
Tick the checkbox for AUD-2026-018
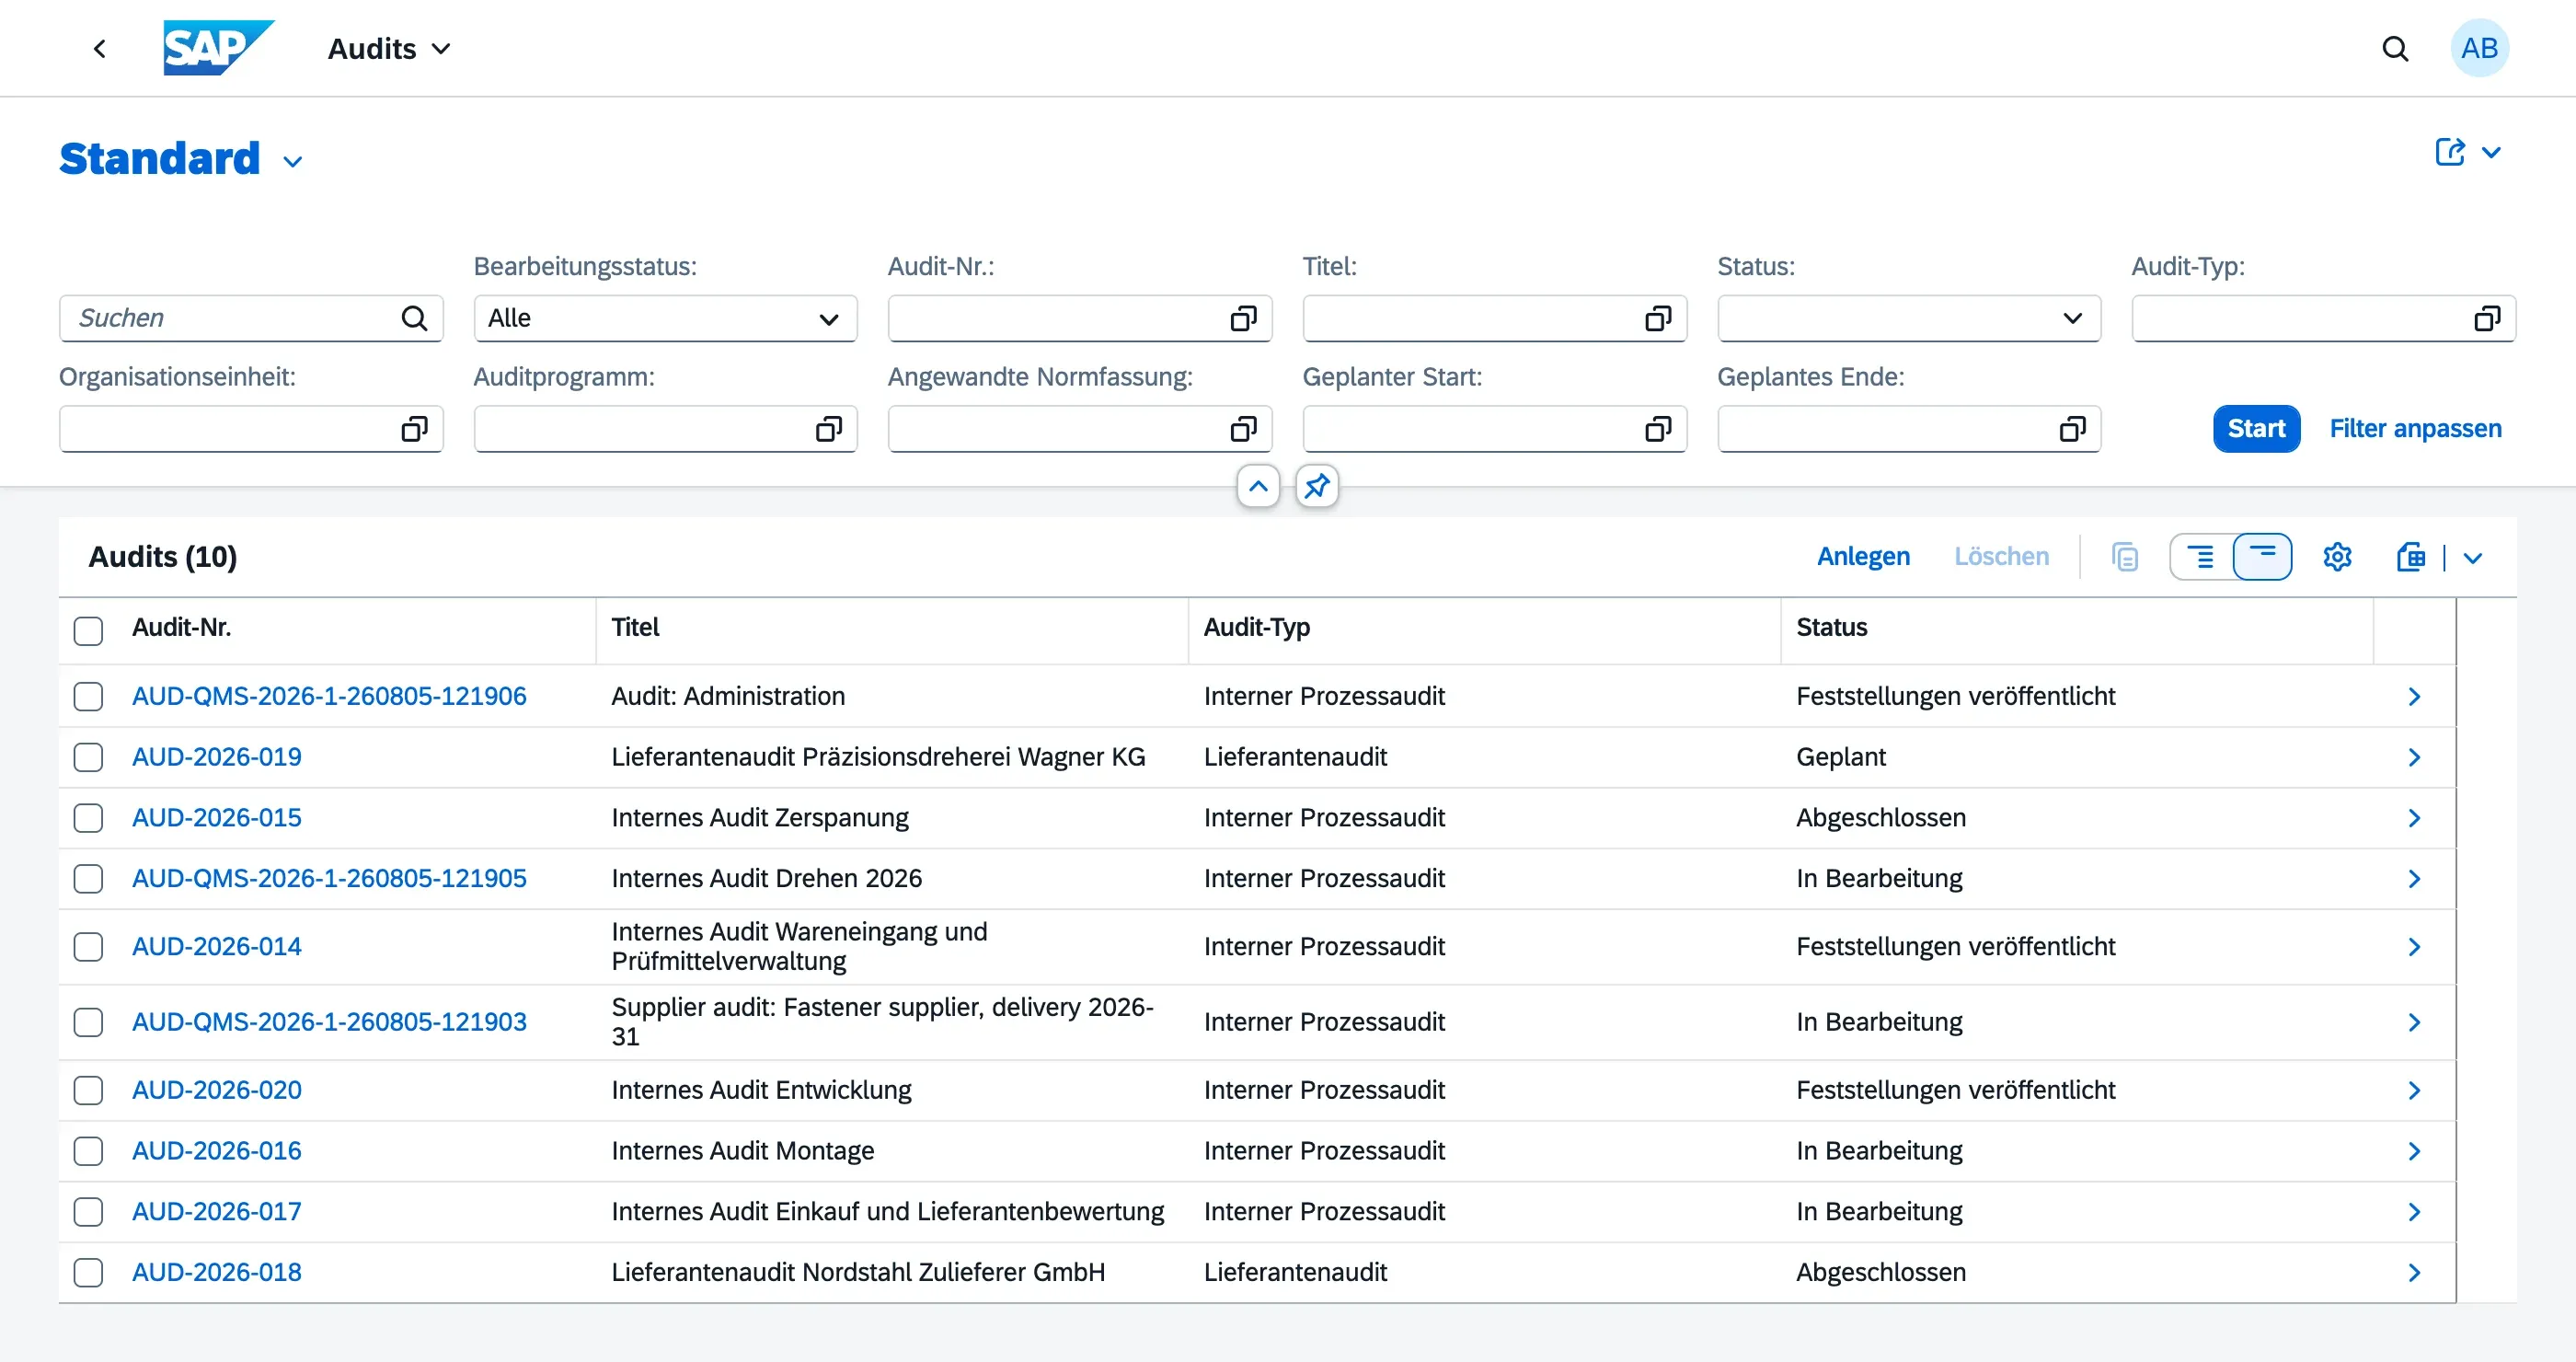[x=88, y=1272]
